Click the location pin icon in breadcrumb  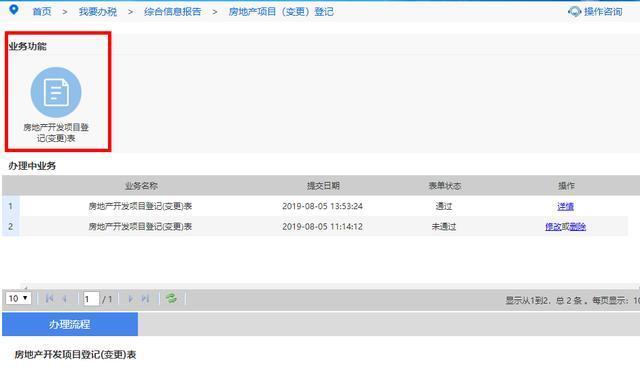click(x=13, y=9)
